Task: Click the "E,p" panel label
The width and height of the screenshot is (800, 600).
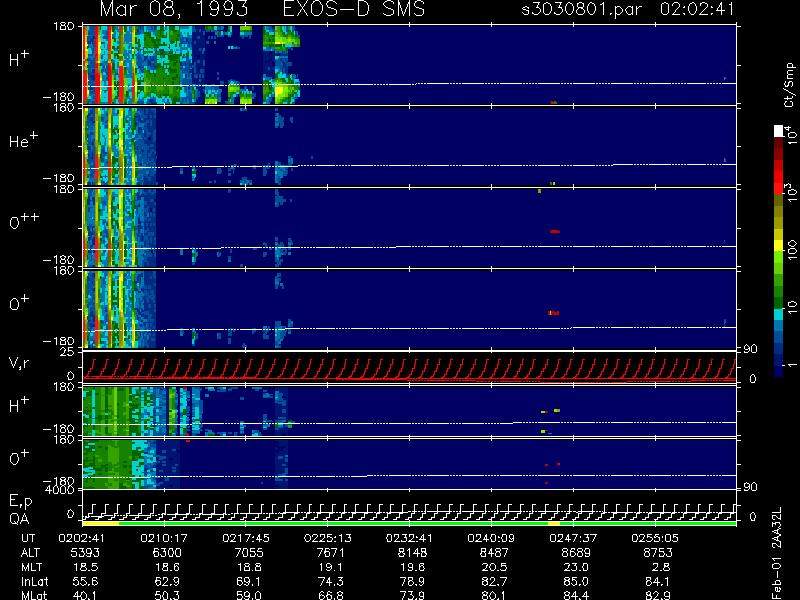Action: click(x=20, y=502)
